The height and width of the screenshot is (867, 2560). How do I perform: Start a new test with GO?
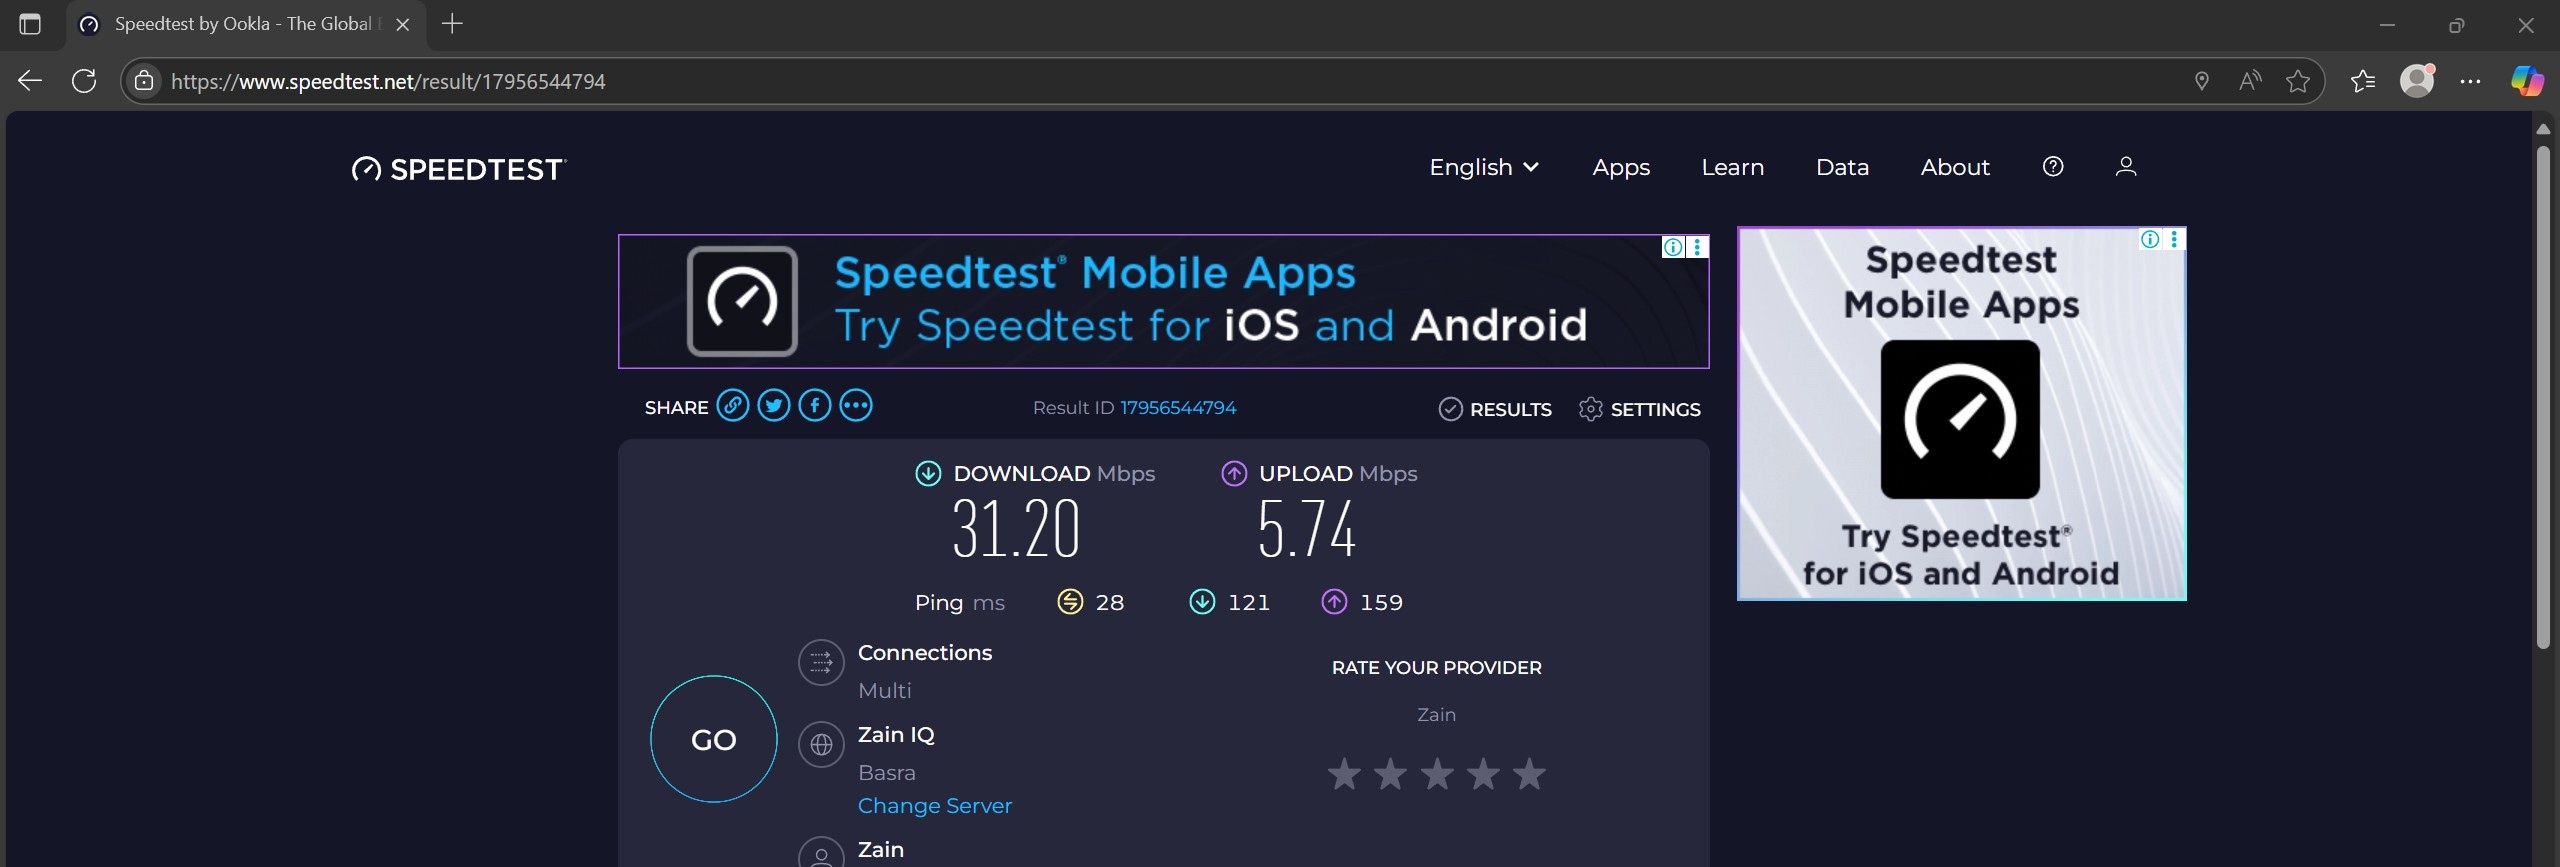pyautogui.click(x=714, y=739)
